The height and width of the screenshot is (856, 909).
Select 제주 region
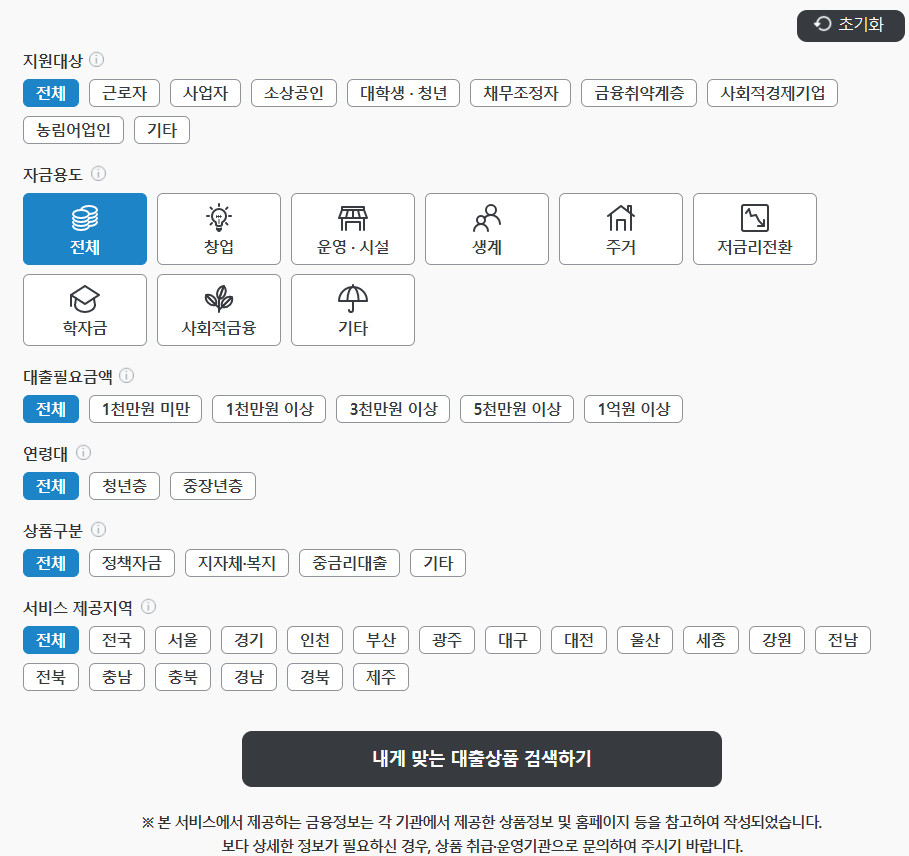[381, 677]
